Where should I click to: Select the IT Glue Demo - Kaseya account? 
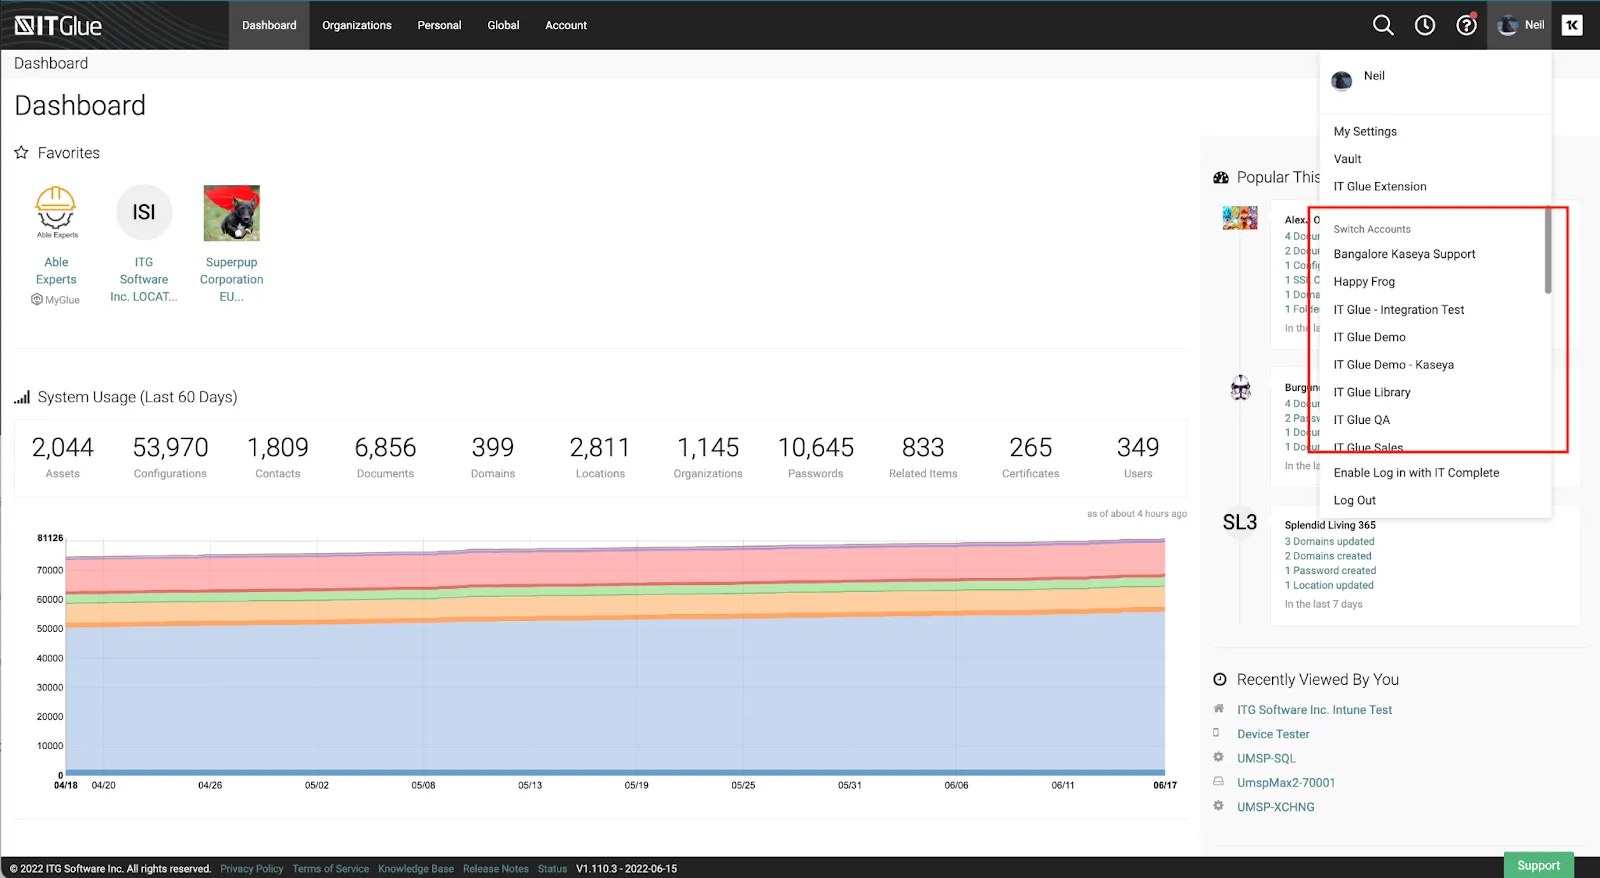click(x=1393, y=365)
